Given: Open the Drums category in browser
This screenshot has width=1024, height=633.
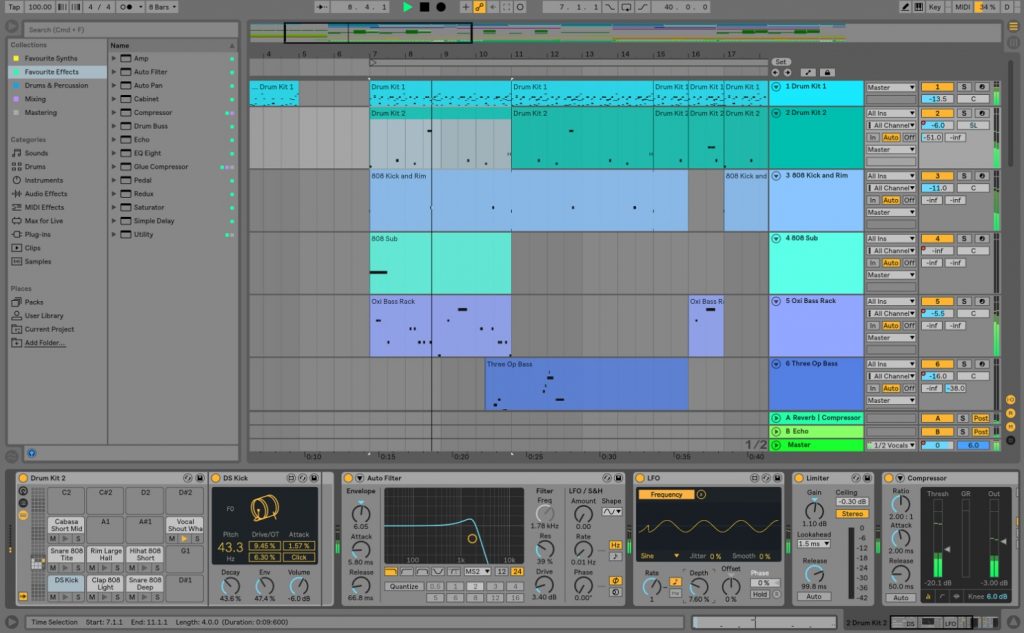Looking at the screenshot, I should (35, 167).
